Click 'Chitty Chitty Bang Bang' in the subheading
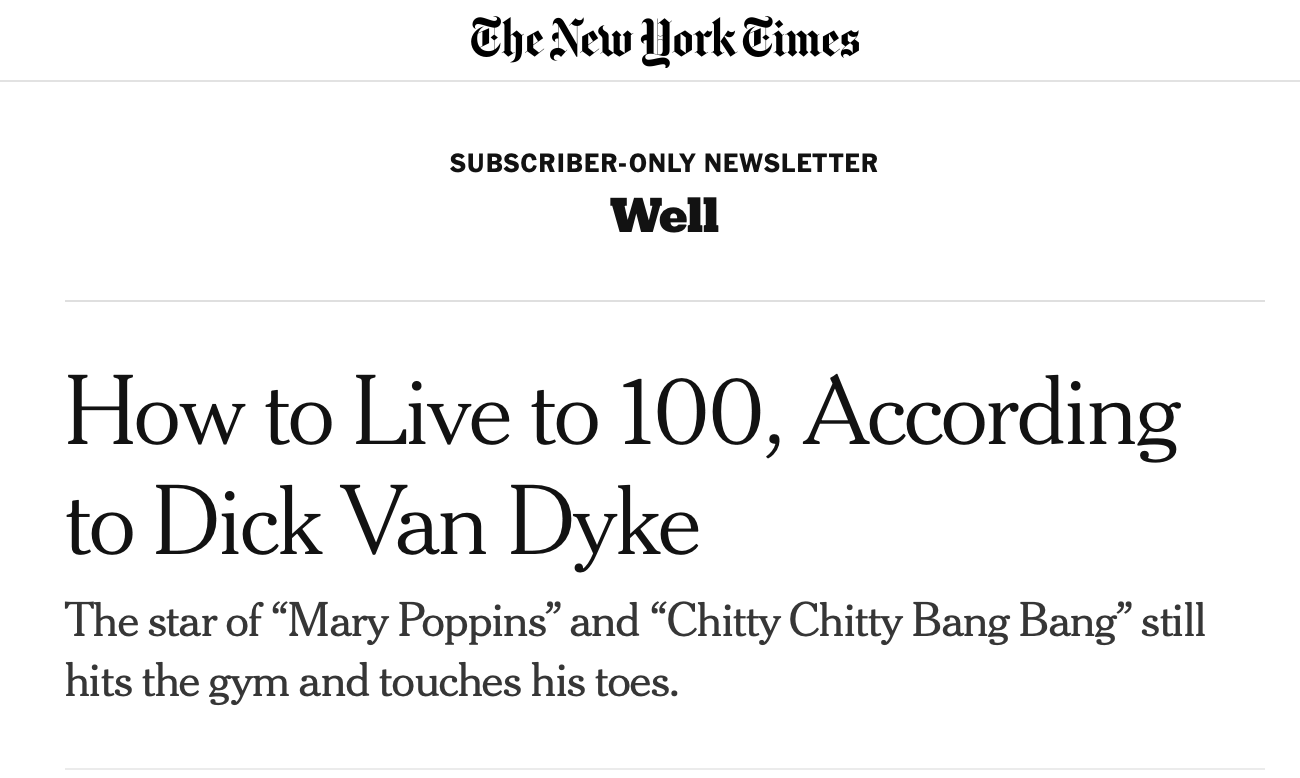Screen dimensions: 1300x778 pos(892,622)
